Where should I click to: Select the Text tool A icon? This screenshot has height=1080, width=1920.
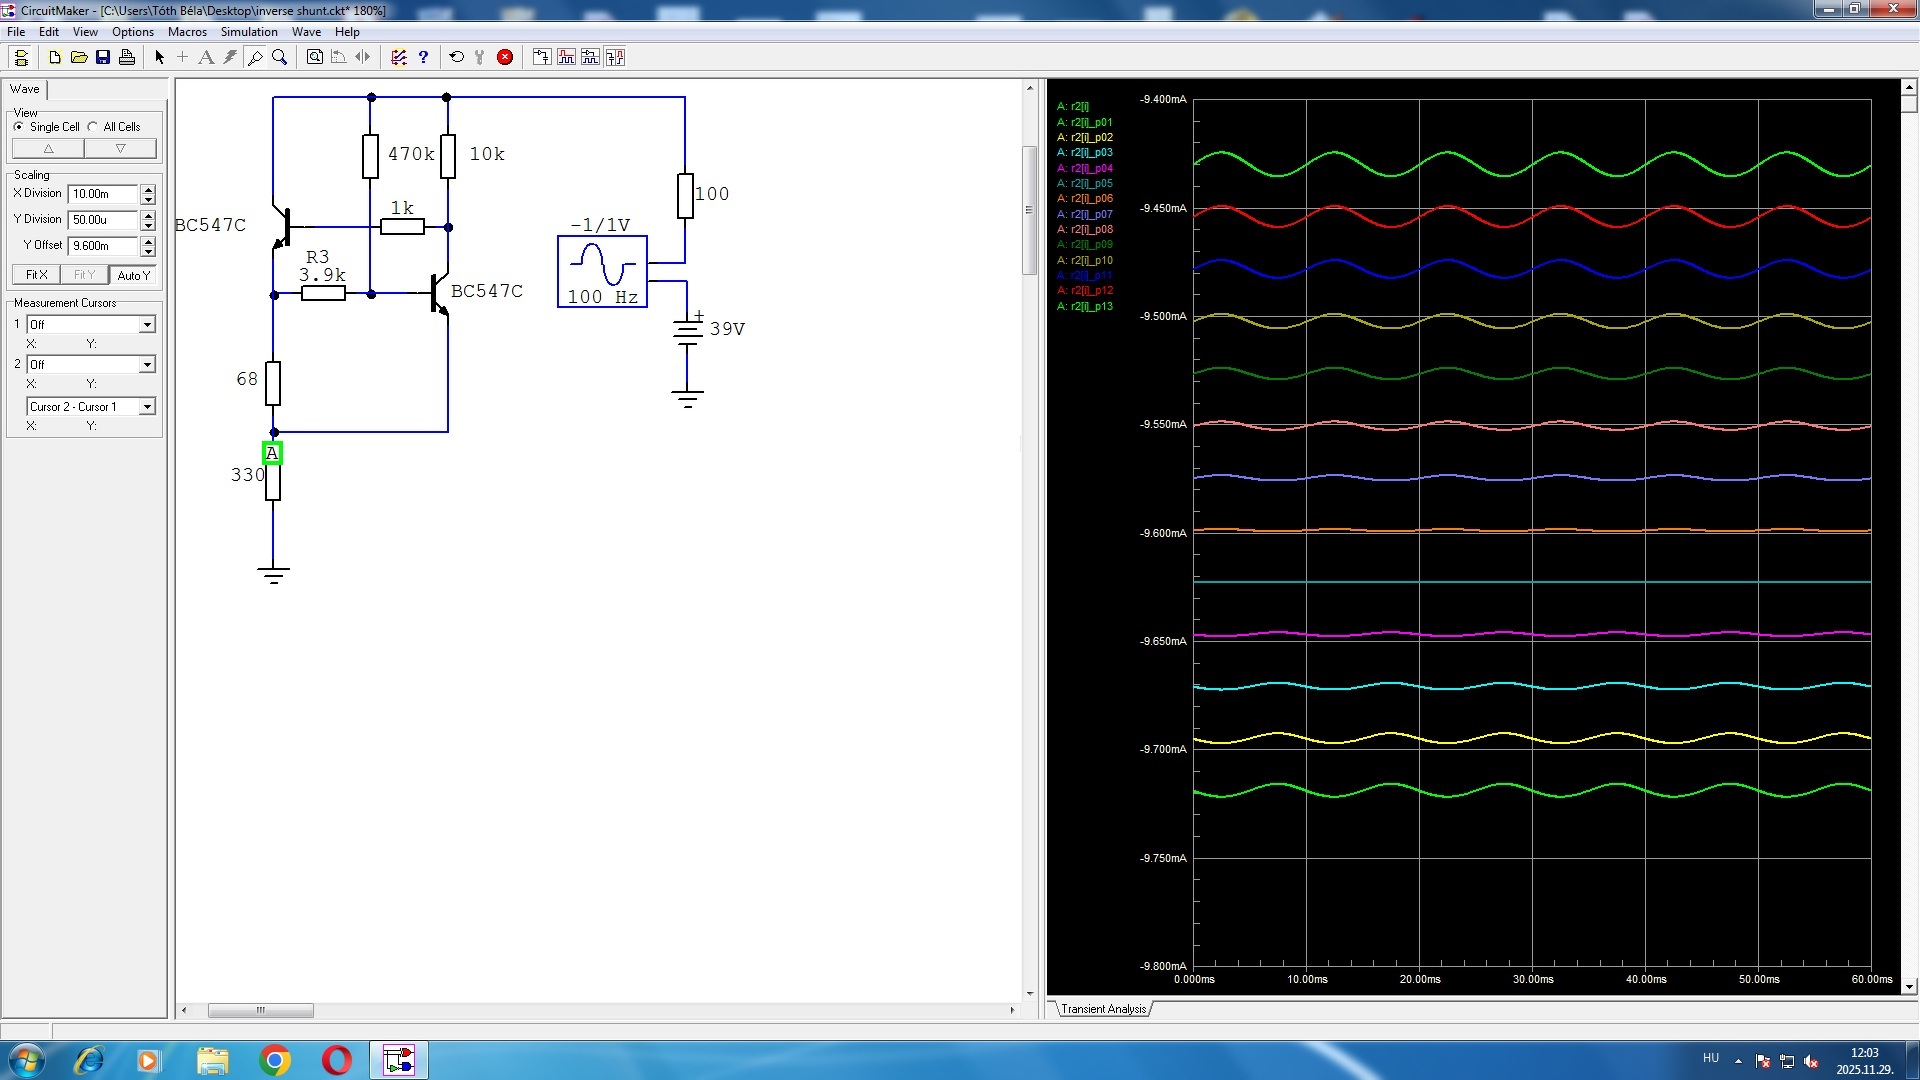pyautogui.click(x=206, y=57)
